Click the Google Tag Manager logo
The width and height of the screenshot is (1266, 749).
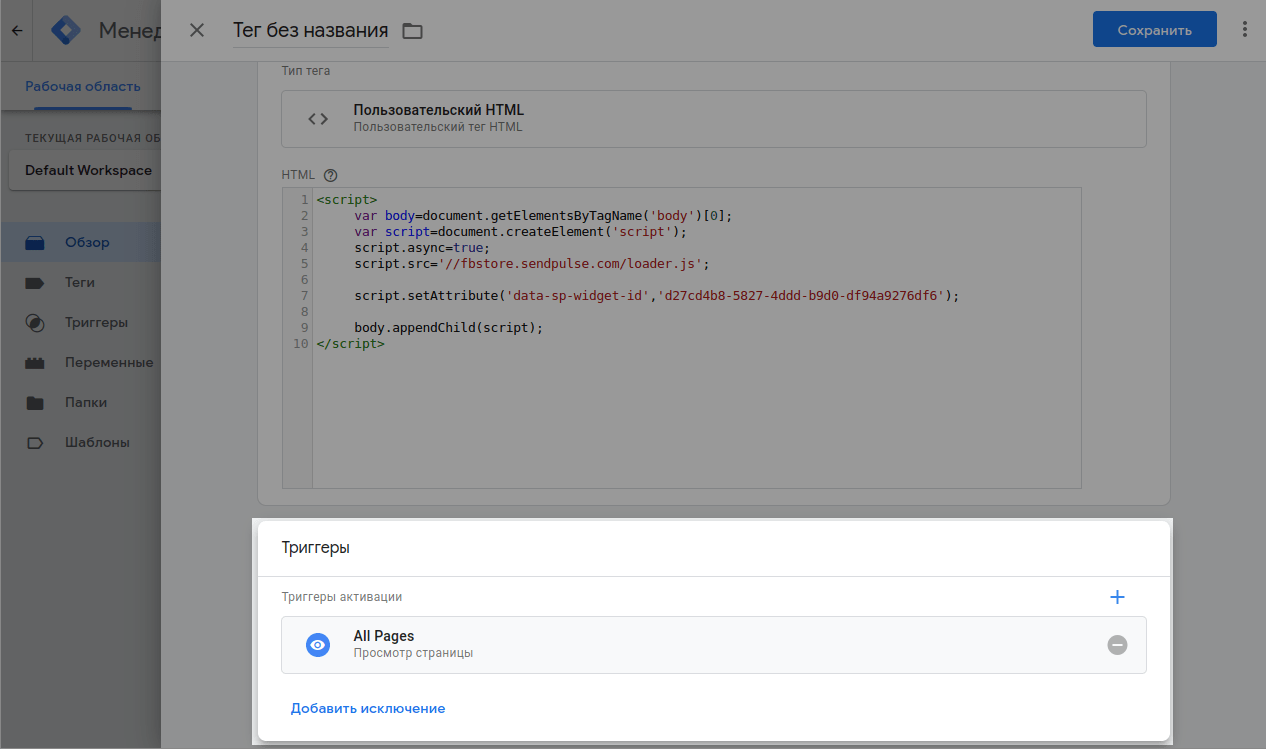[x=67, y=30]
